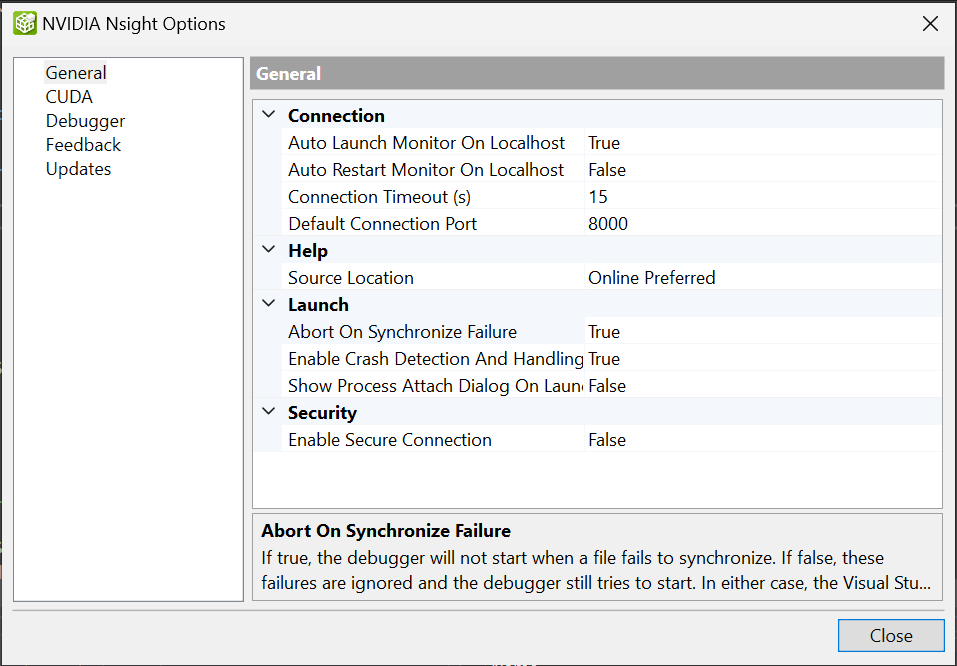Edit the Connection Timeout value field
This screenshot has height=666, width=957.
pyautogui.click(x=760, y=197)
